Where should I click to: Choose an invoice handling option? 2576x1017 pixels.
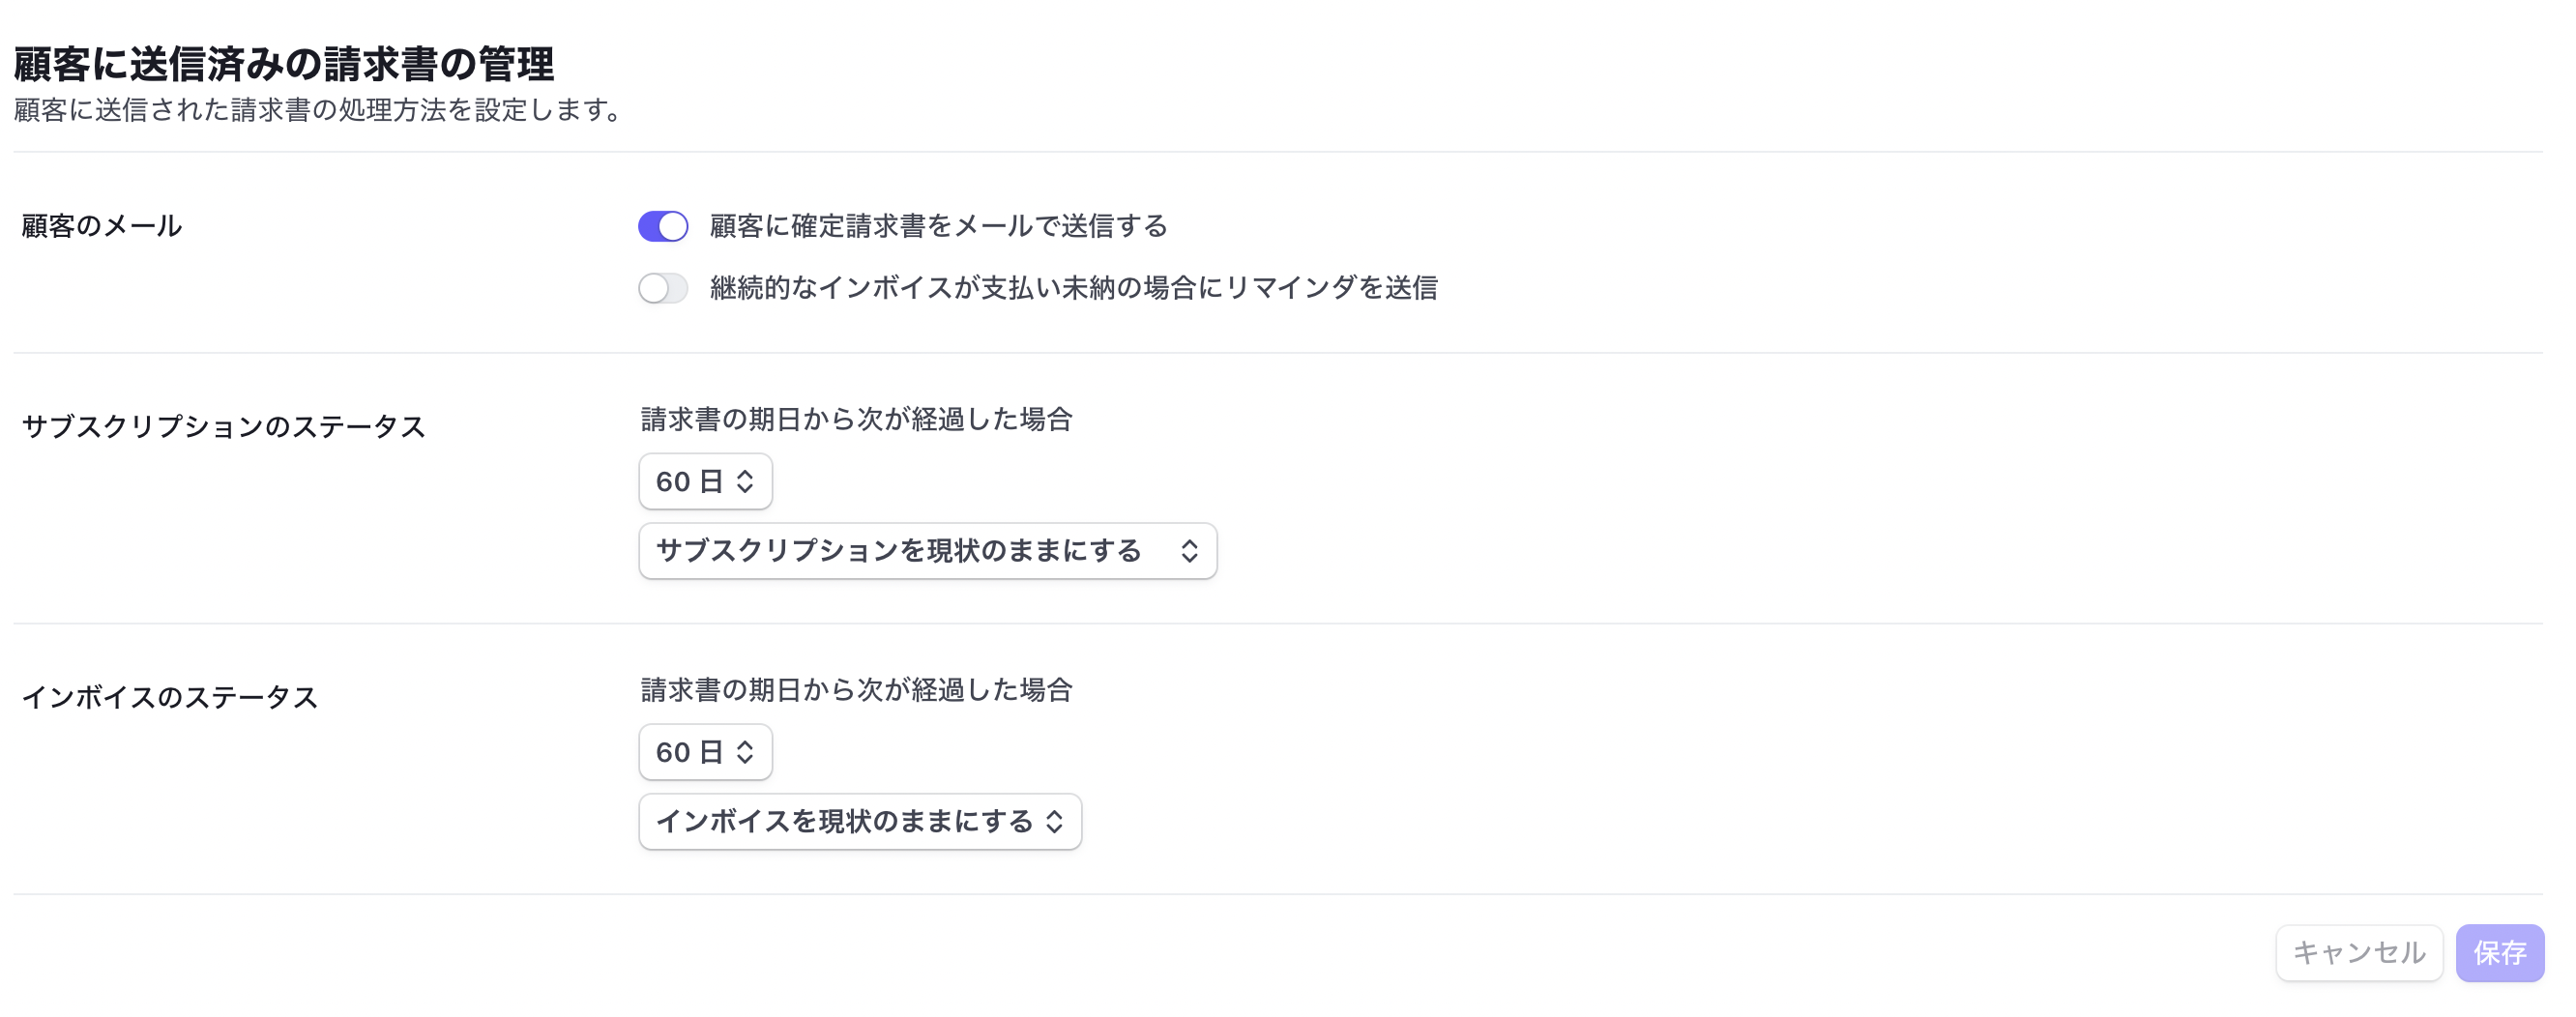(859, 821)
